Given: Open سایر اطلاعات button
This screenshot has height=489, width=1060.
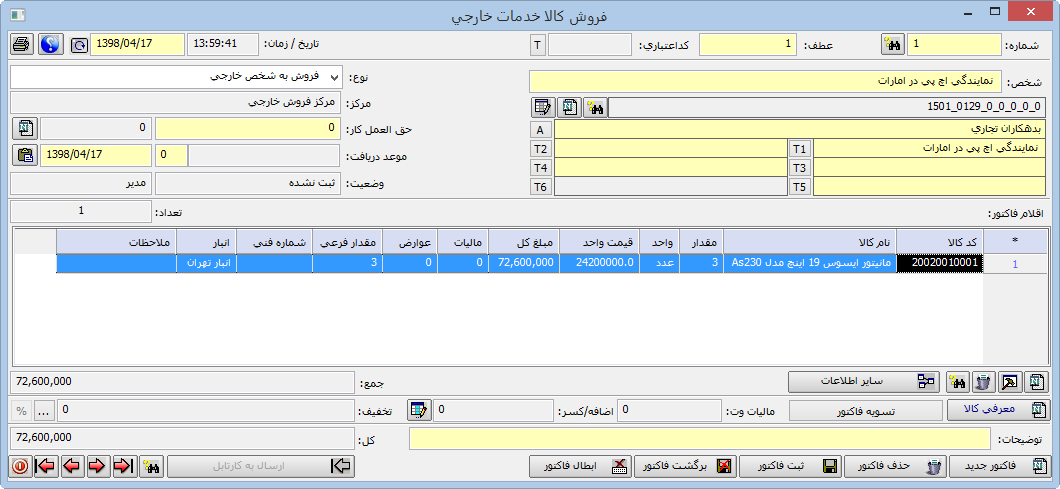Looking at the screenshot, I should [863, 382].
